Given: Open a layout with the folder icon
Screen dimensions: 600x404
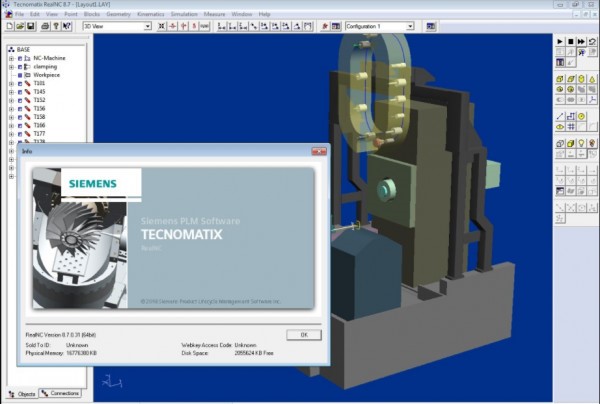Looking at the screenshot, I should (20, 26).
